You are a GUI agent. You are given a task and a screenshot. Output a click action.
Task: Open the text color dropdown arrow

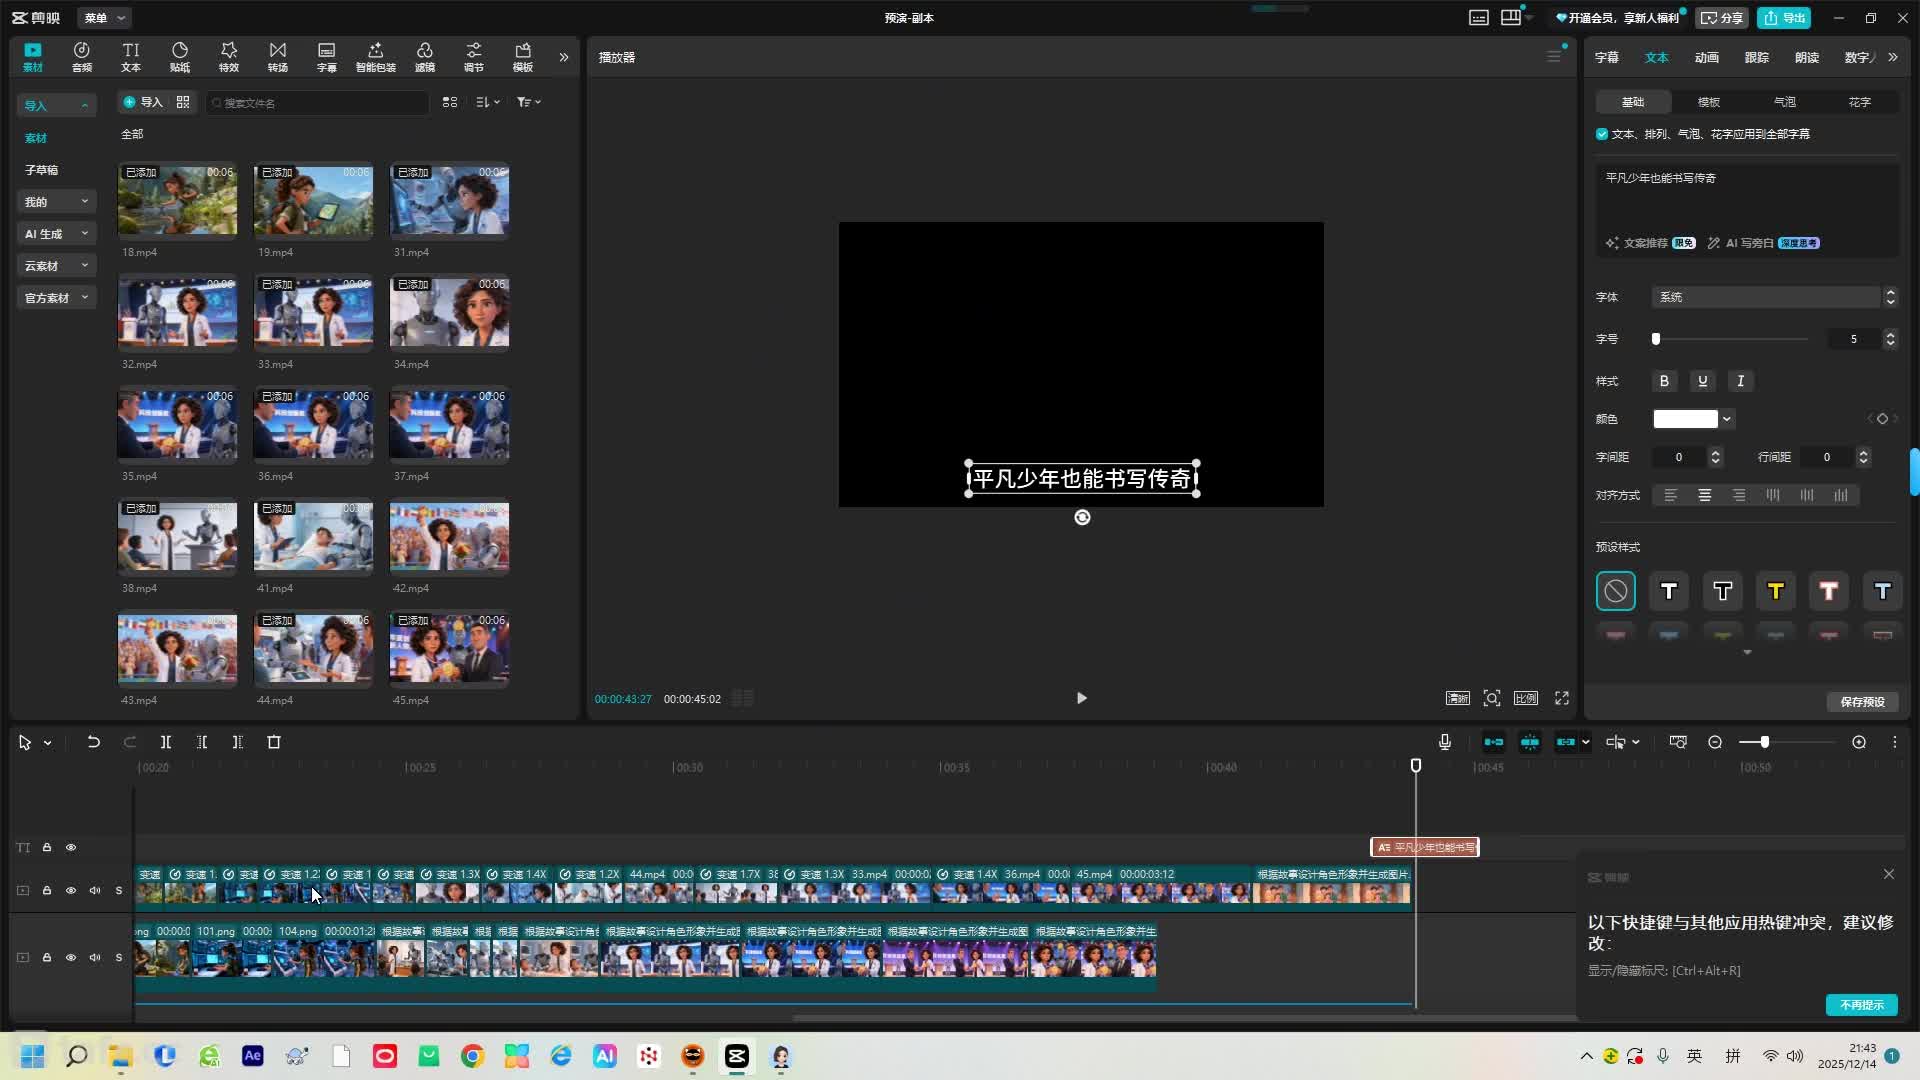pos(1727,419)
